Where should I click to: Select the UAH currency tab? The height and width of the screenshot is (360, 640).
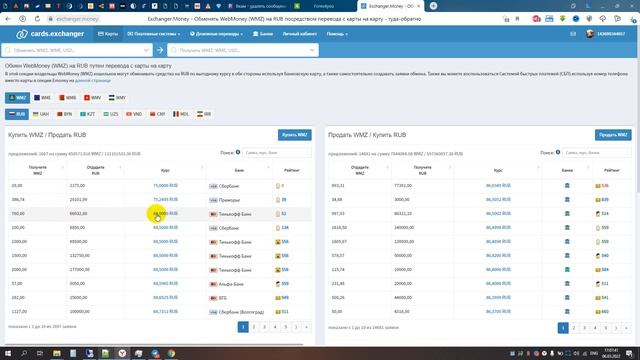40,114
